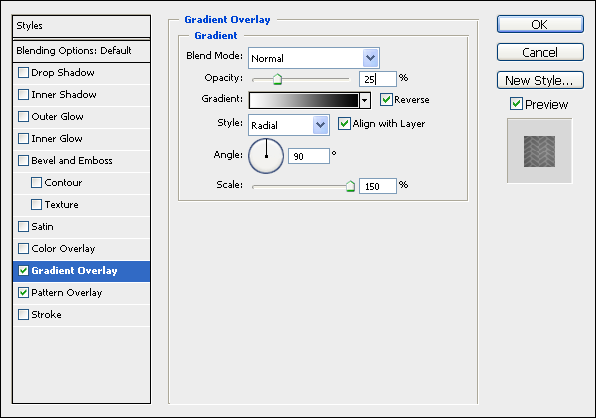Open the Styles panel entry

81,26
